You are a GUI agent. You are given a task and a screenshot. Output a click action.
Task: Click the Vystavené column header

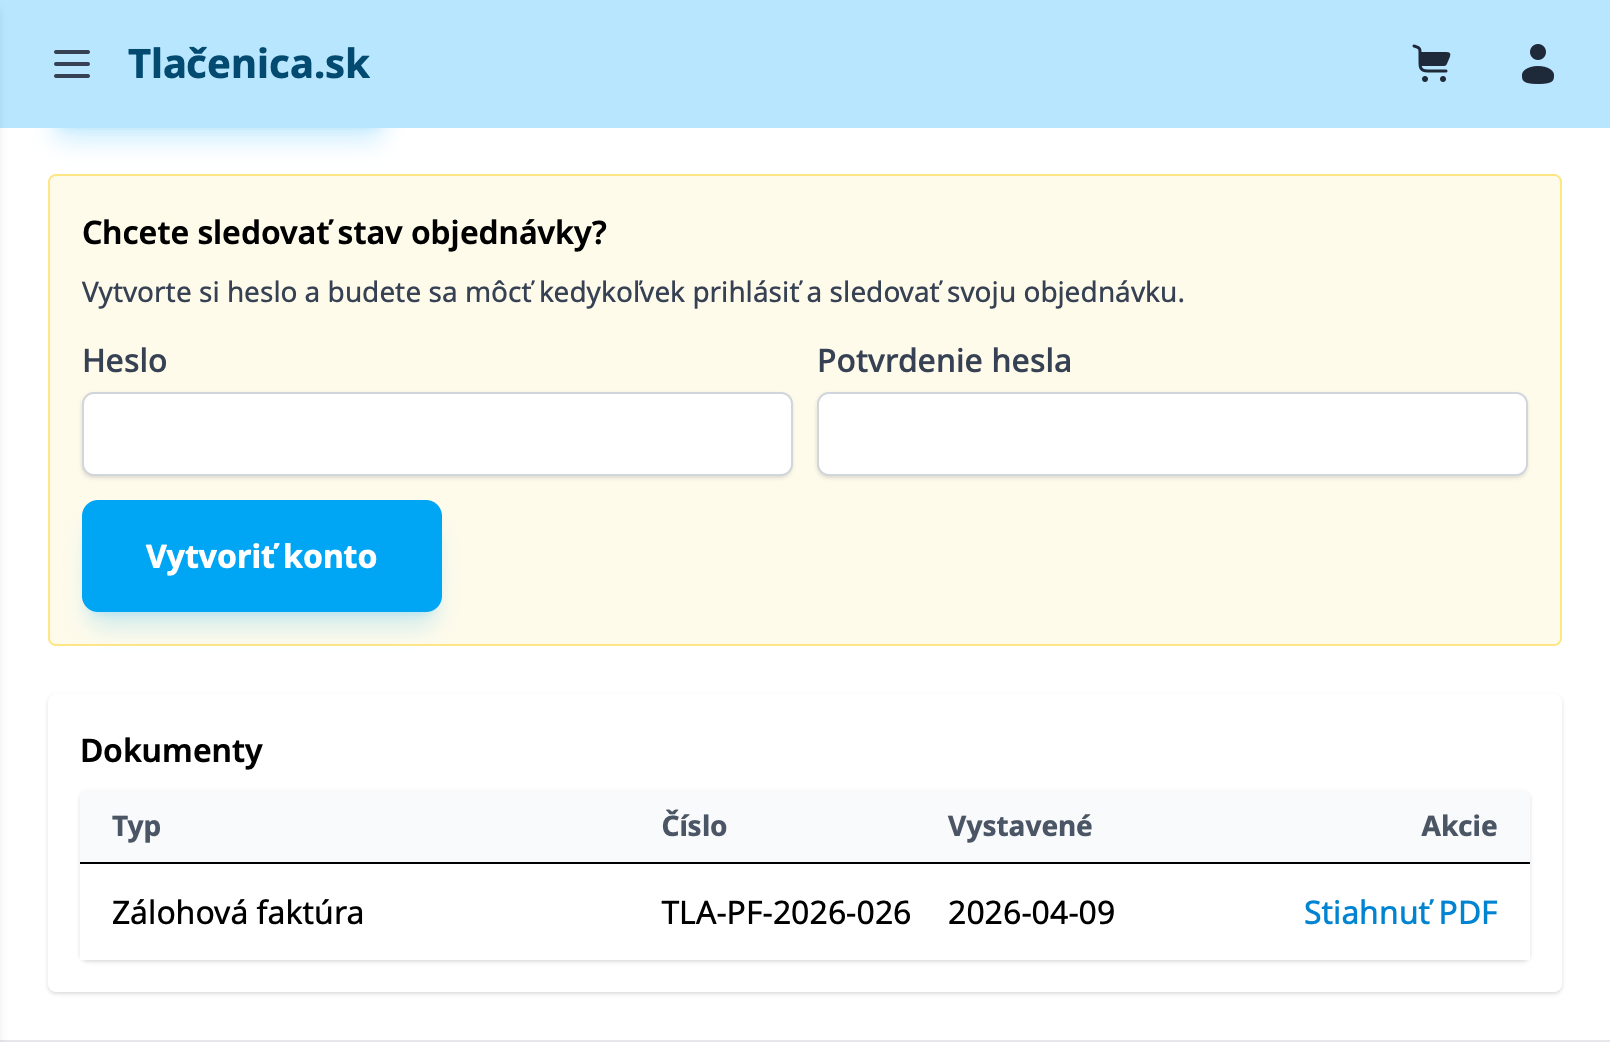coord(1020,826)
